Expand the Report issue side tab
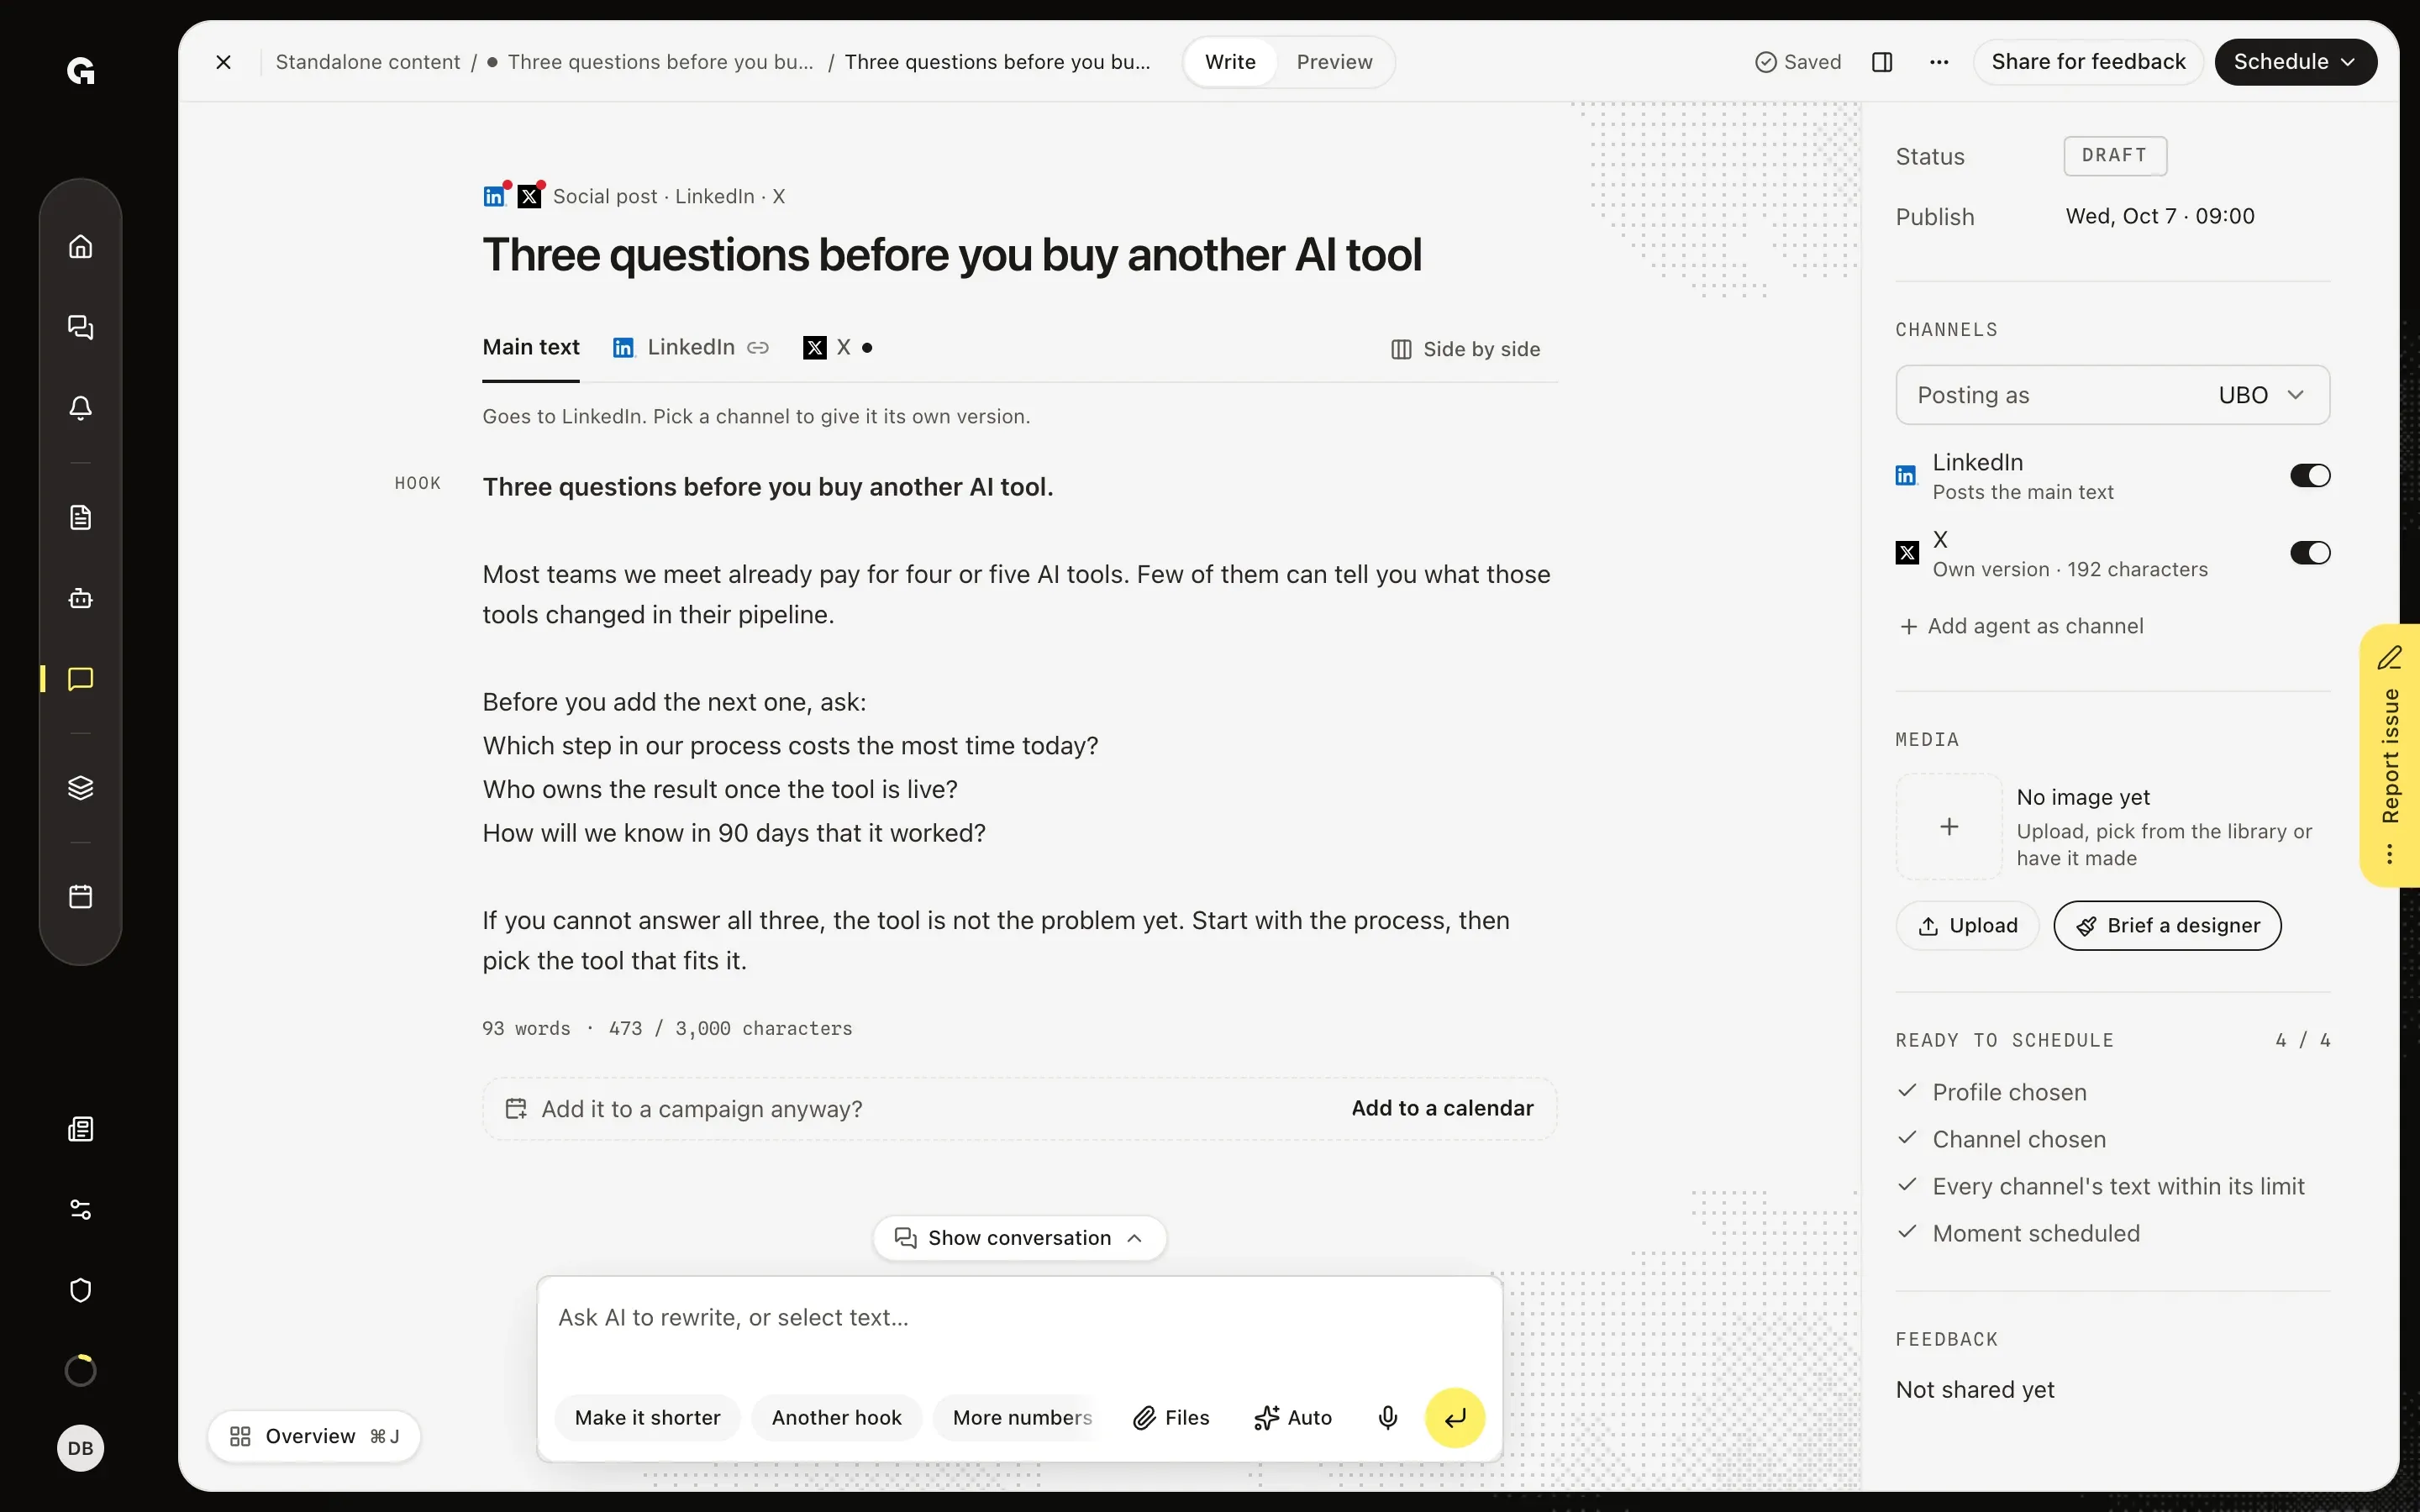 2390,755
